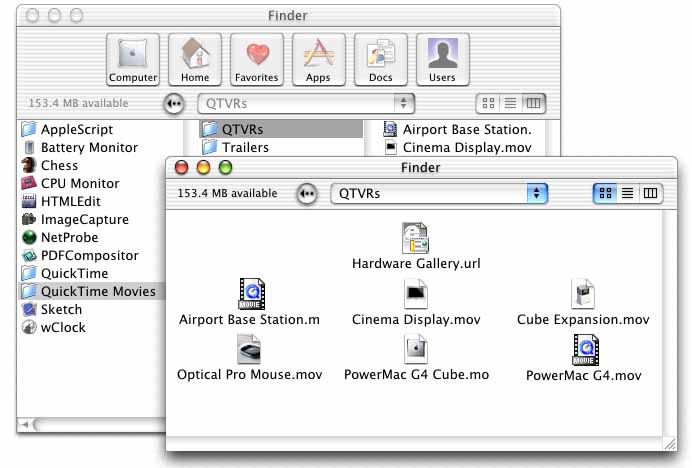Click the front window resize grip corner
The width and height of the screenshot is (692, 468).
670,444
